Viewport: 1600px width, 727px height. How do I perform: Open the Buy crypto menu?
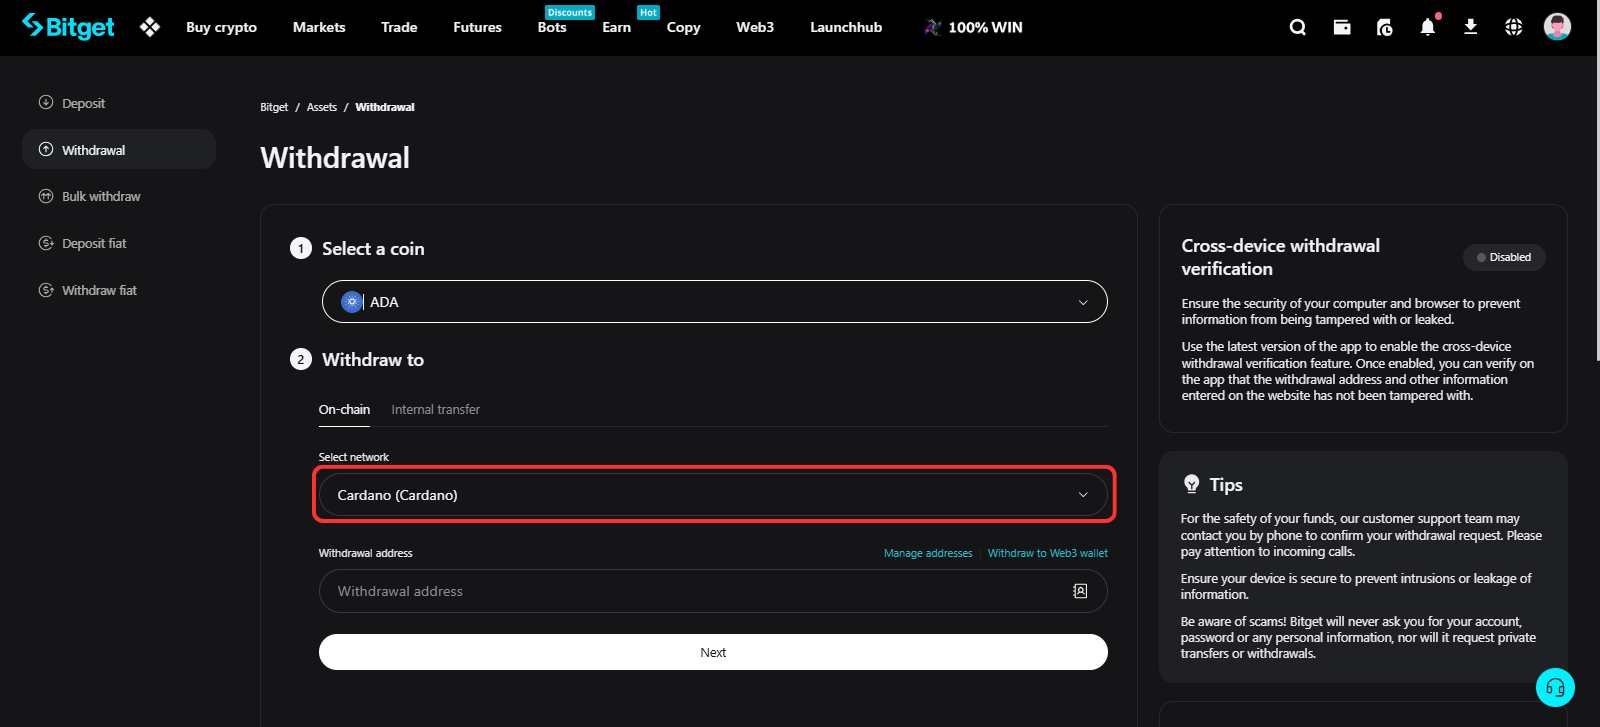[x=221, y=27]
